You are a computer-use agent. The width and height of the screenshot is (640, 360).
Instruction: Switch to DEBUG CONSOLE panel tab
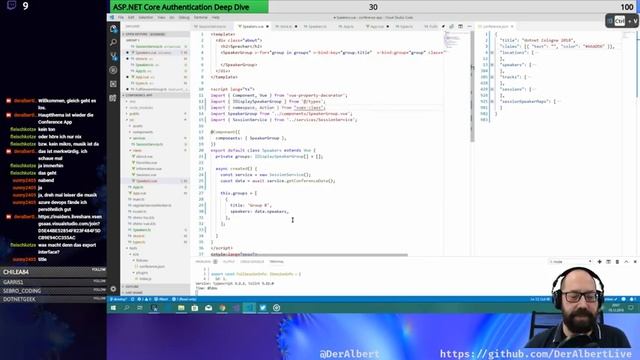(x=252, y=262)
